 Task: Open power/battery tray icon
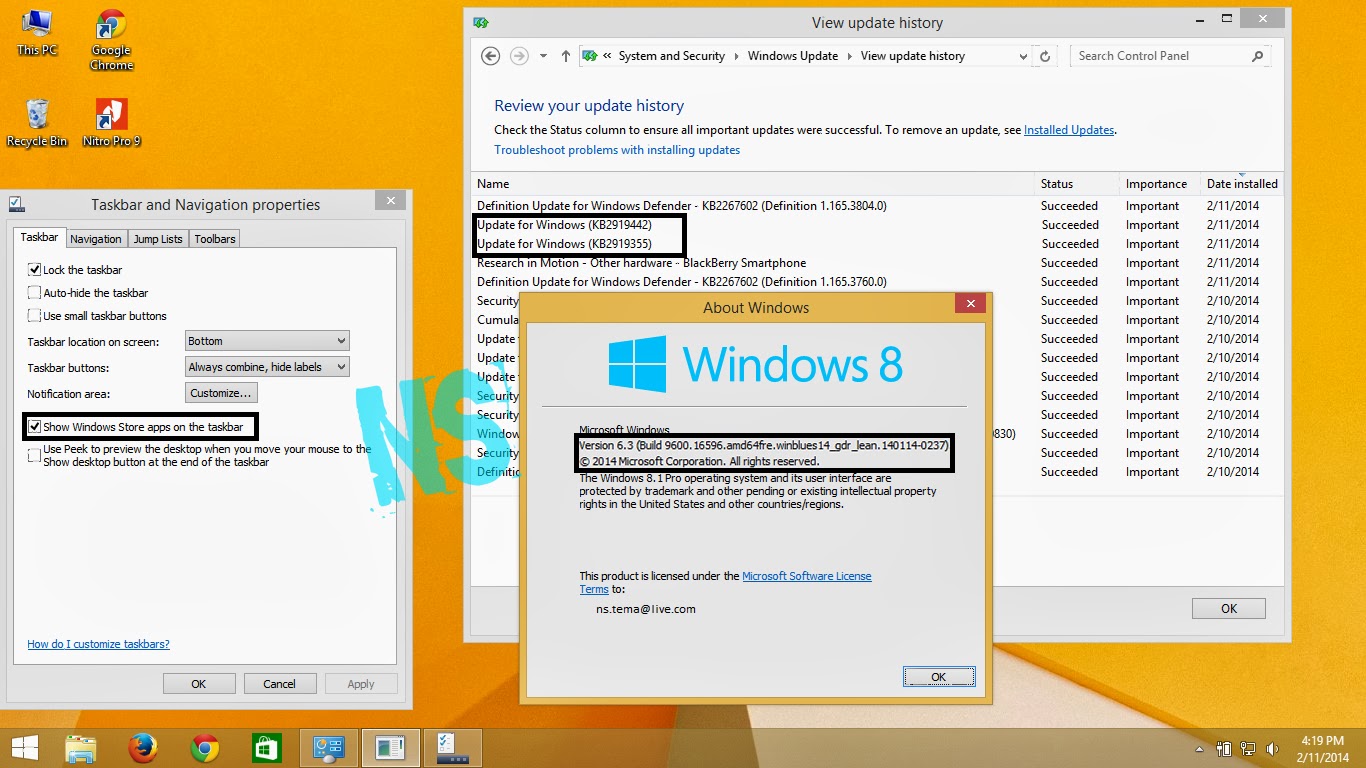point(1224,748)
